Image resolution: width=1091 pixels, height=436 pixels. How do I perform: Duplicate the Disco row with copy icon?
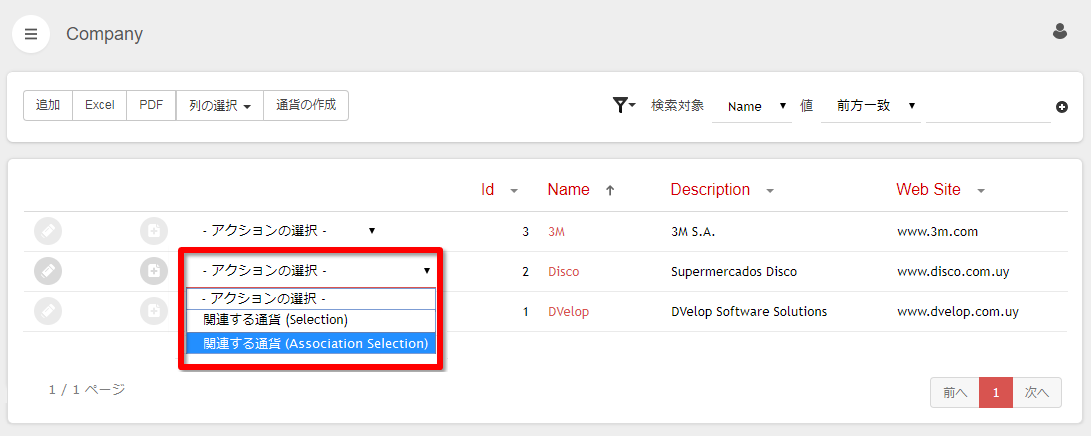click(x=154, y=271)
